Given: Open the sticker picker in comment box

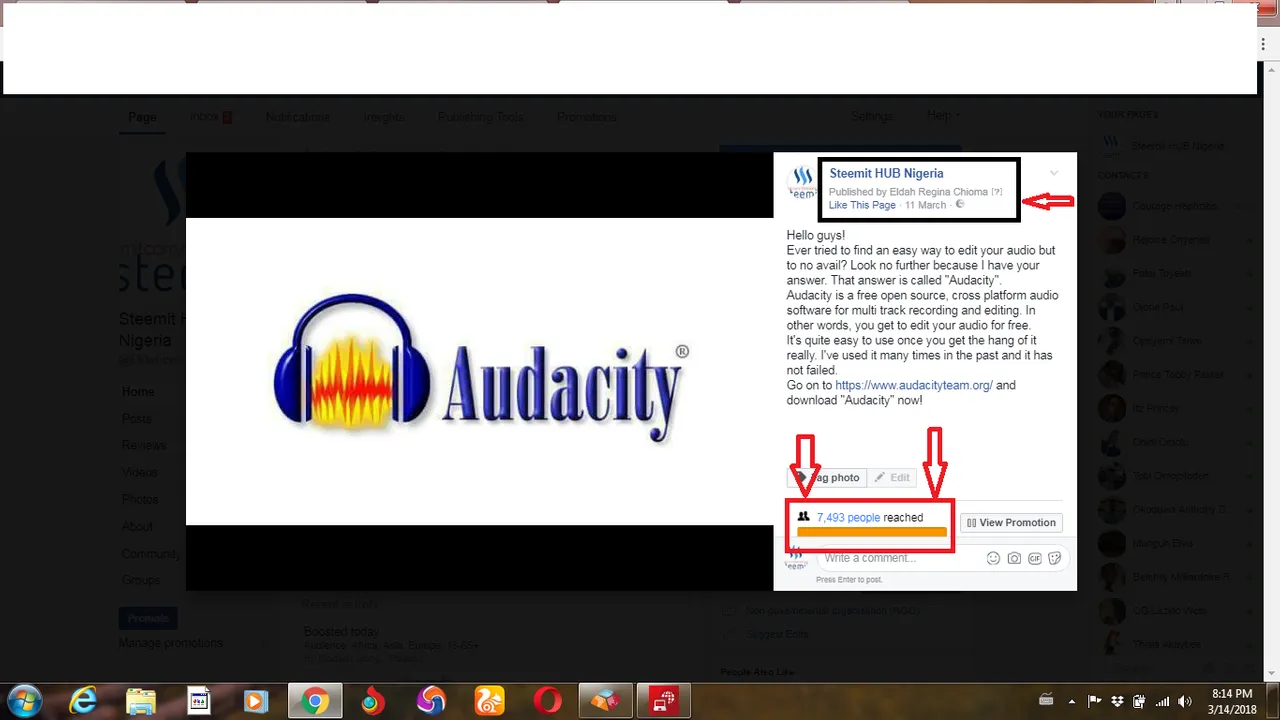Looking at the screenshot, I should click(1054, 558).
